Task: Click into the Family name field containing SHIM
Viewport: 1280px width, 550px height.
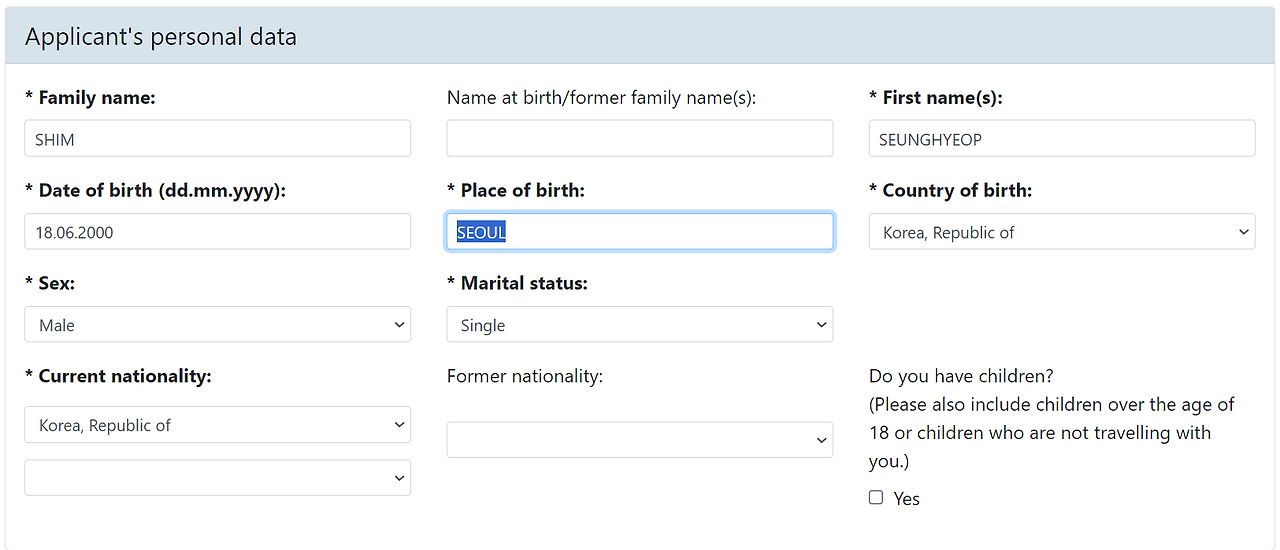Action: point(217,139)
